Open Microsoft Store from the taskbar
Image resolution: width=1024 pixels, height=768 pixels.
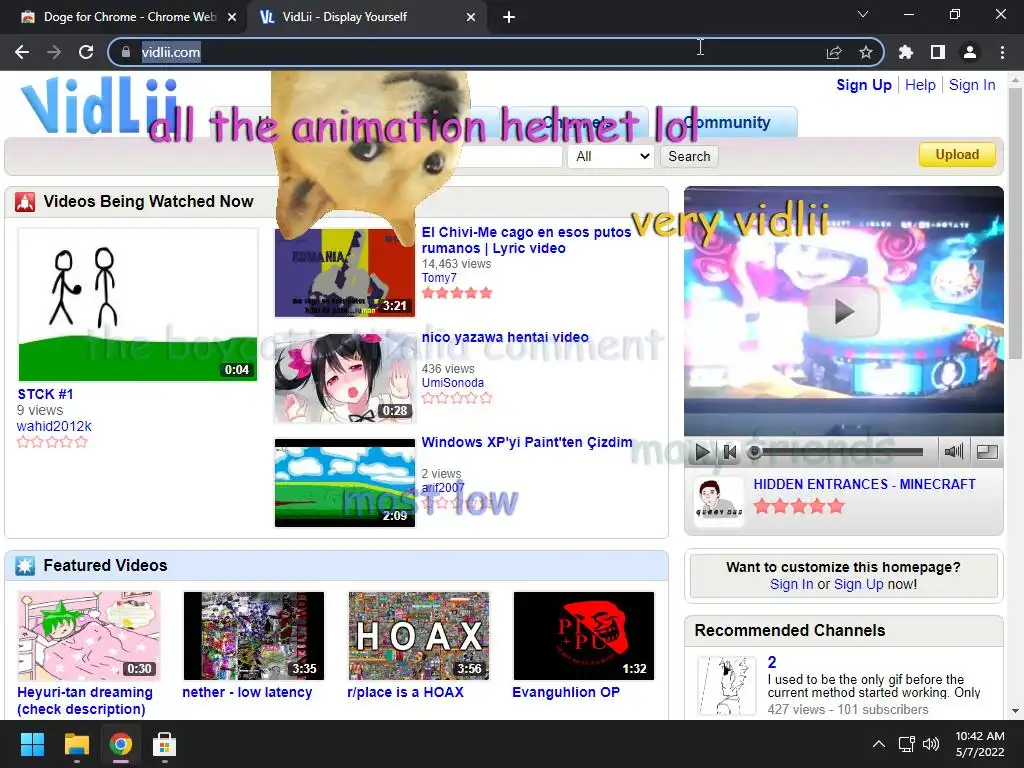click(x=165, y=744)
